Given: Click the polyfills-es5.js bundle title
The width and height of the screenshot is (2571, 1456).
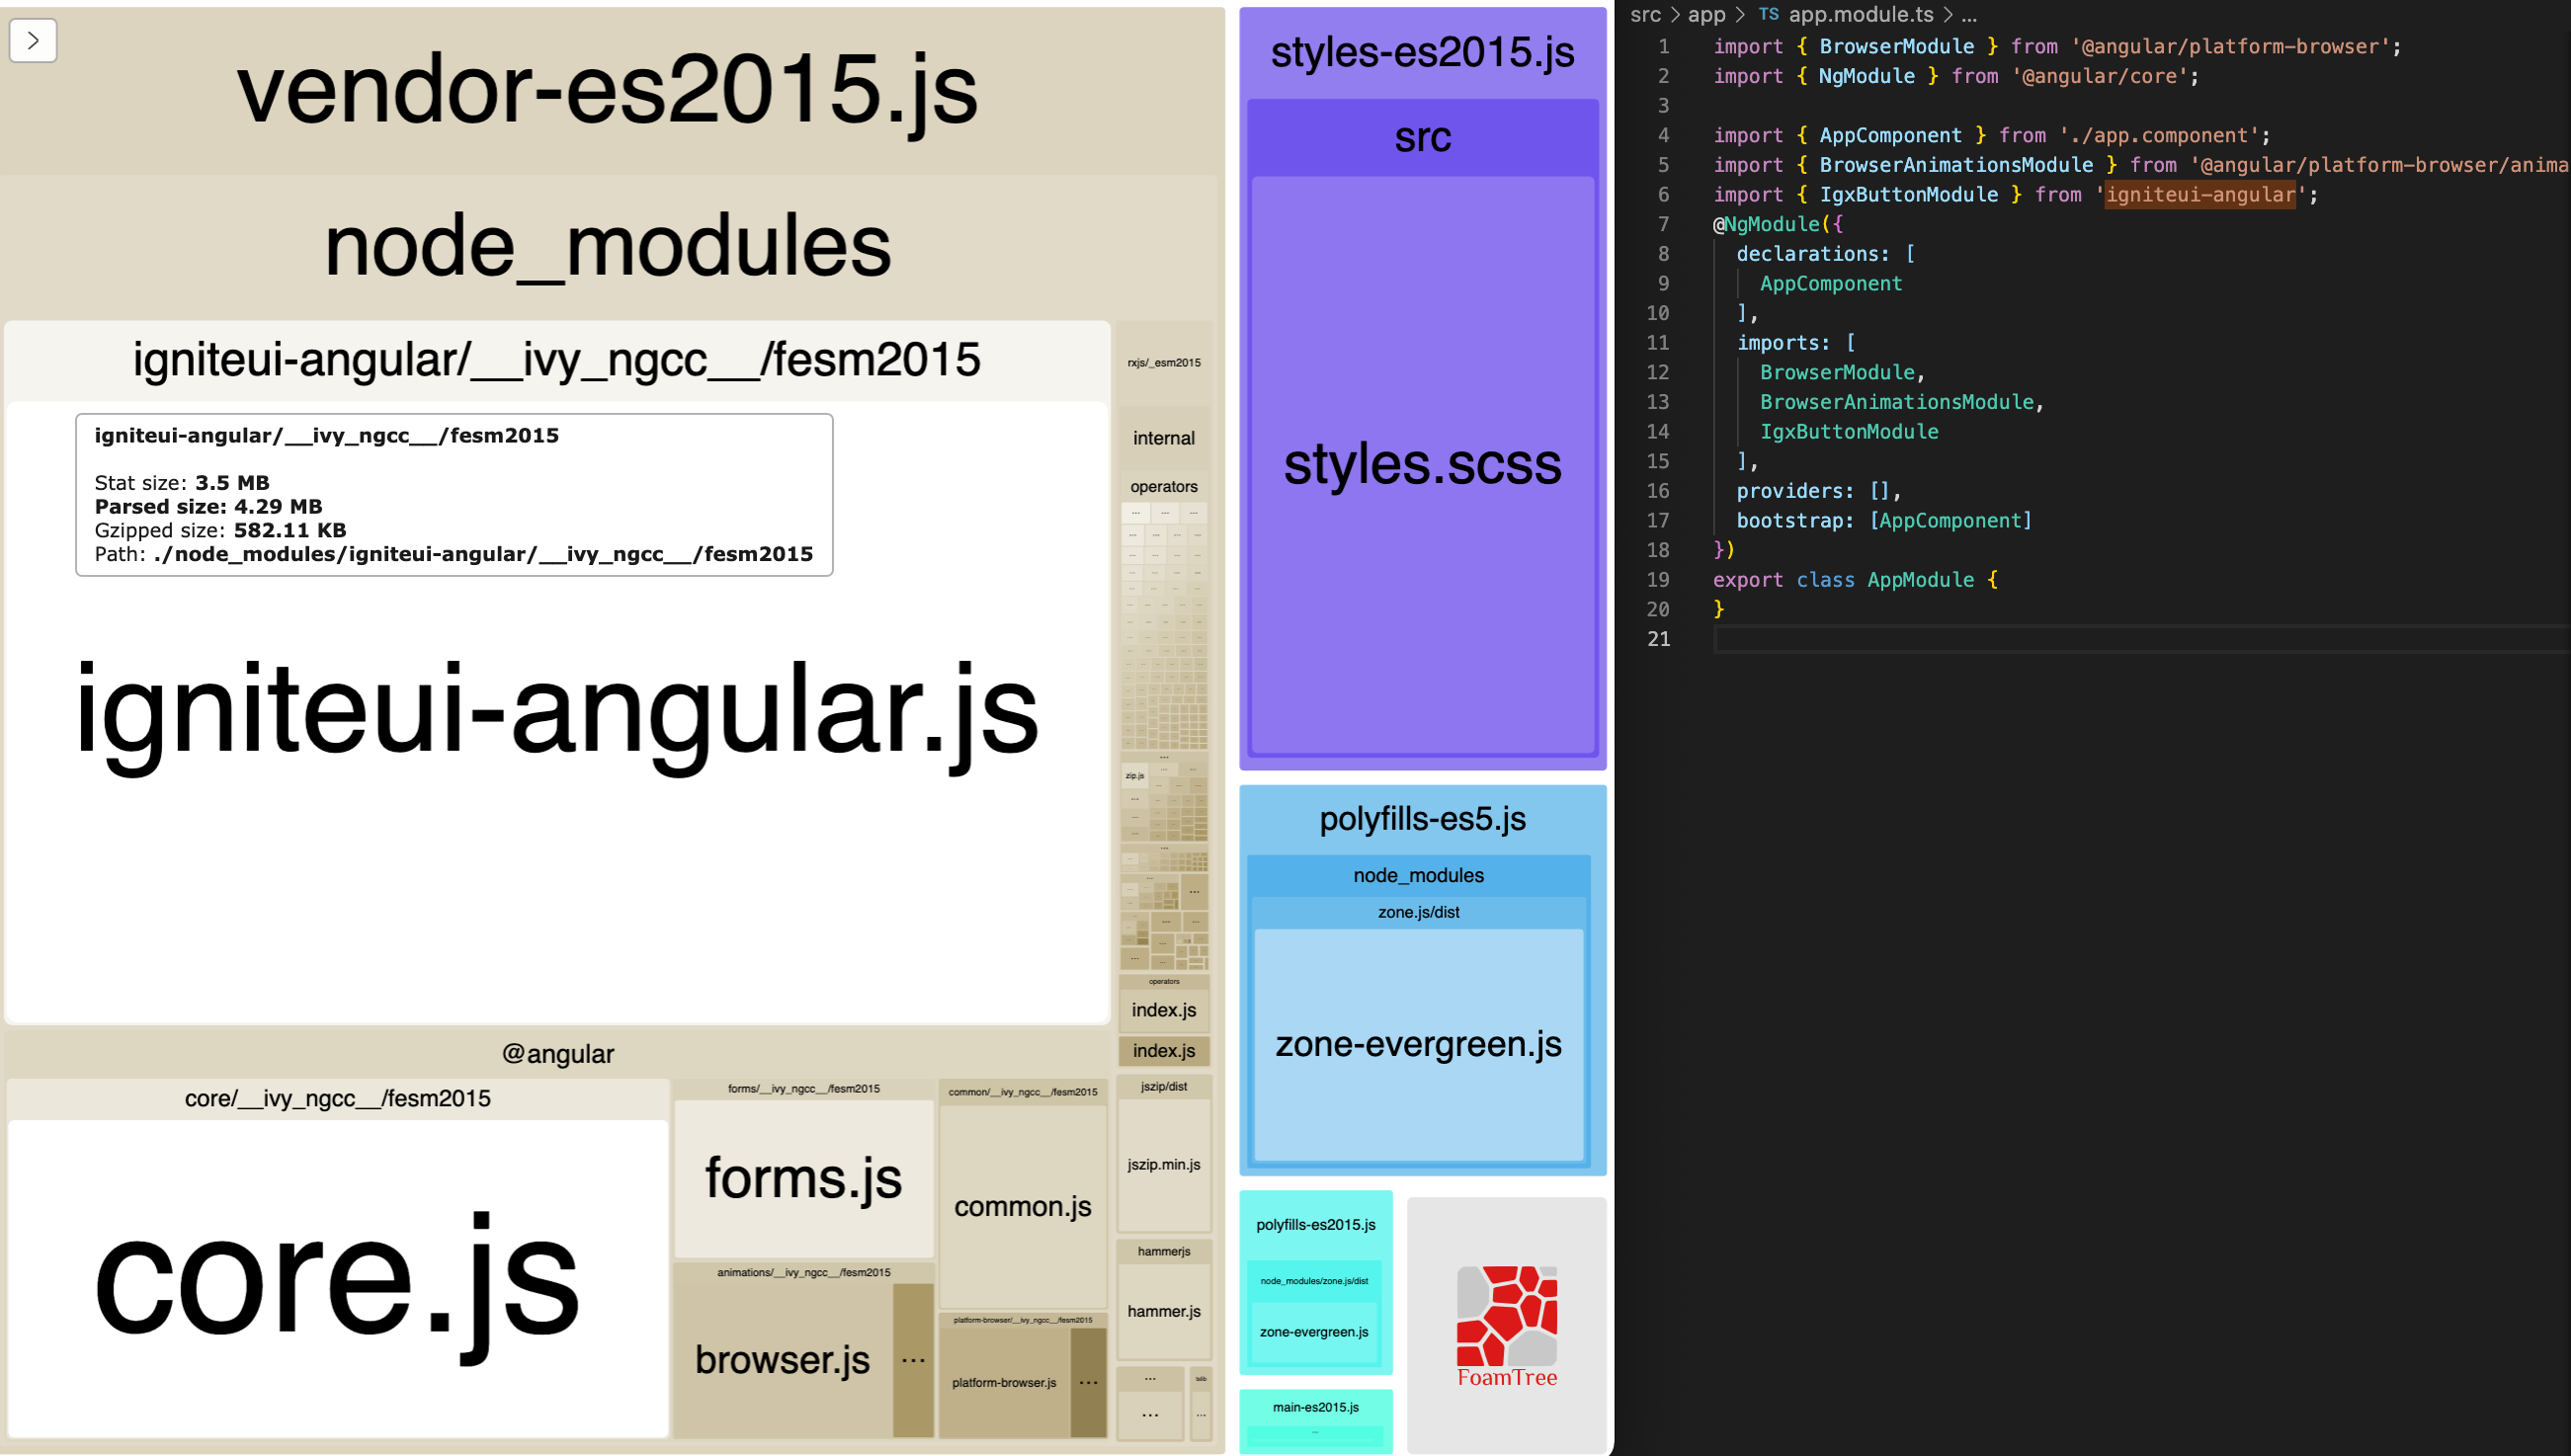Looking at the screenshot, I should [1423, 819].
